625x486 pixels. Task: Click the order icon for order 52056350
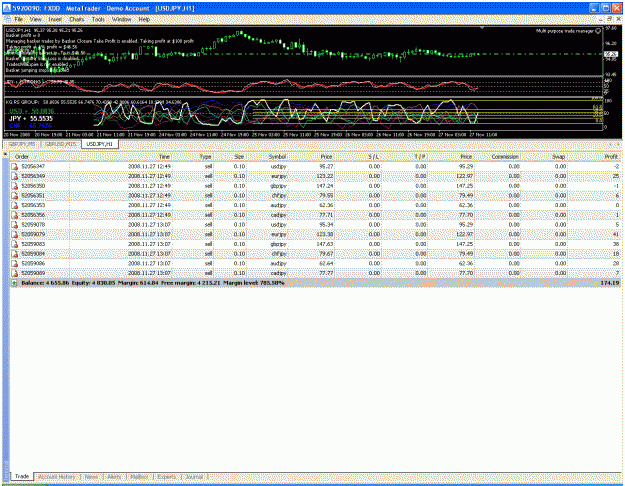(14, 186)
